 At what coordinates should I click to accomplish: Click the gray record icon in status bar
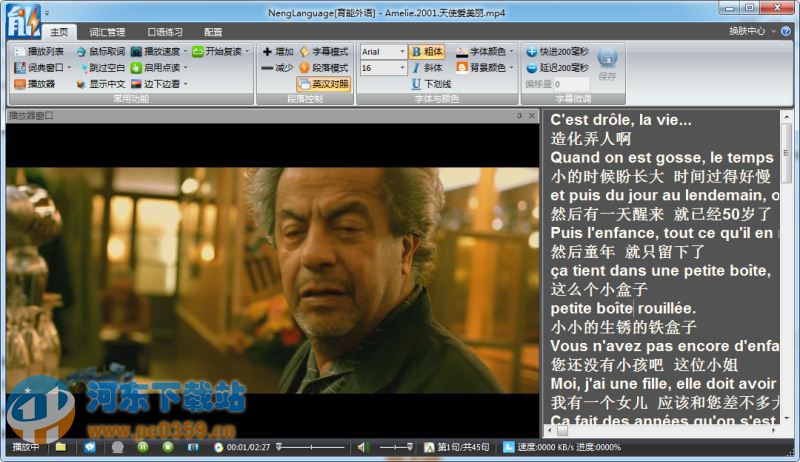click(x=118, y=447)
